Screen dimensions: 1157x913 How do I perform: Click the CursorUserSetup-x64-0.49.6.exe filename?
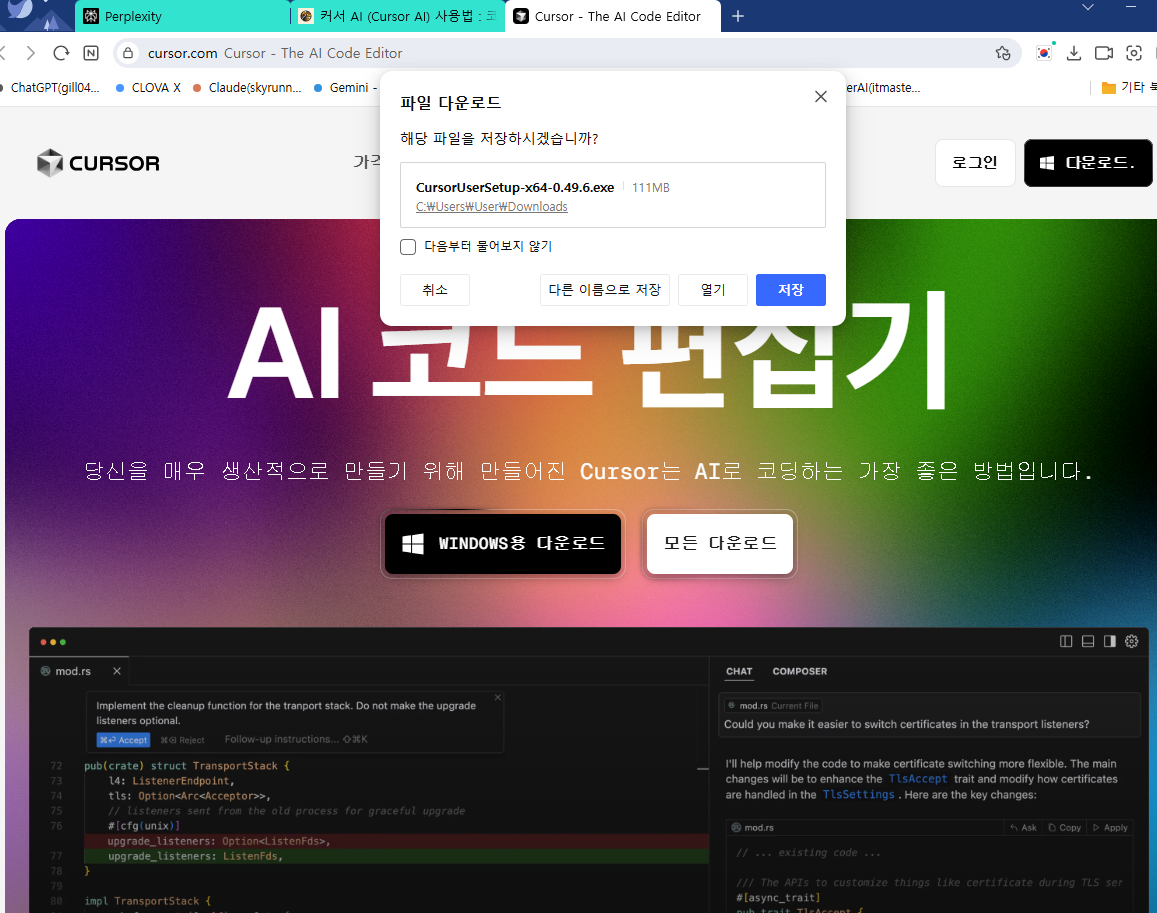[x=514, y=187]
